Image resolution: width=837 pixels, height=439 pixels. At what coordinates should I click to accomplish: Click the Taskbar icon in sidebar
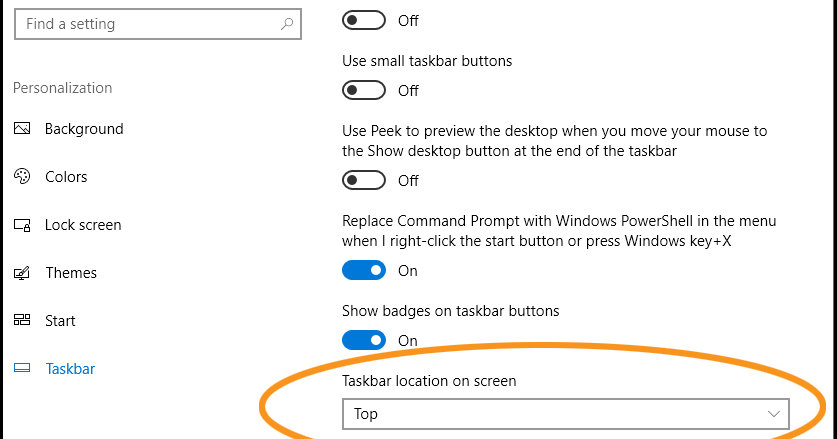(x=22, y=369)
